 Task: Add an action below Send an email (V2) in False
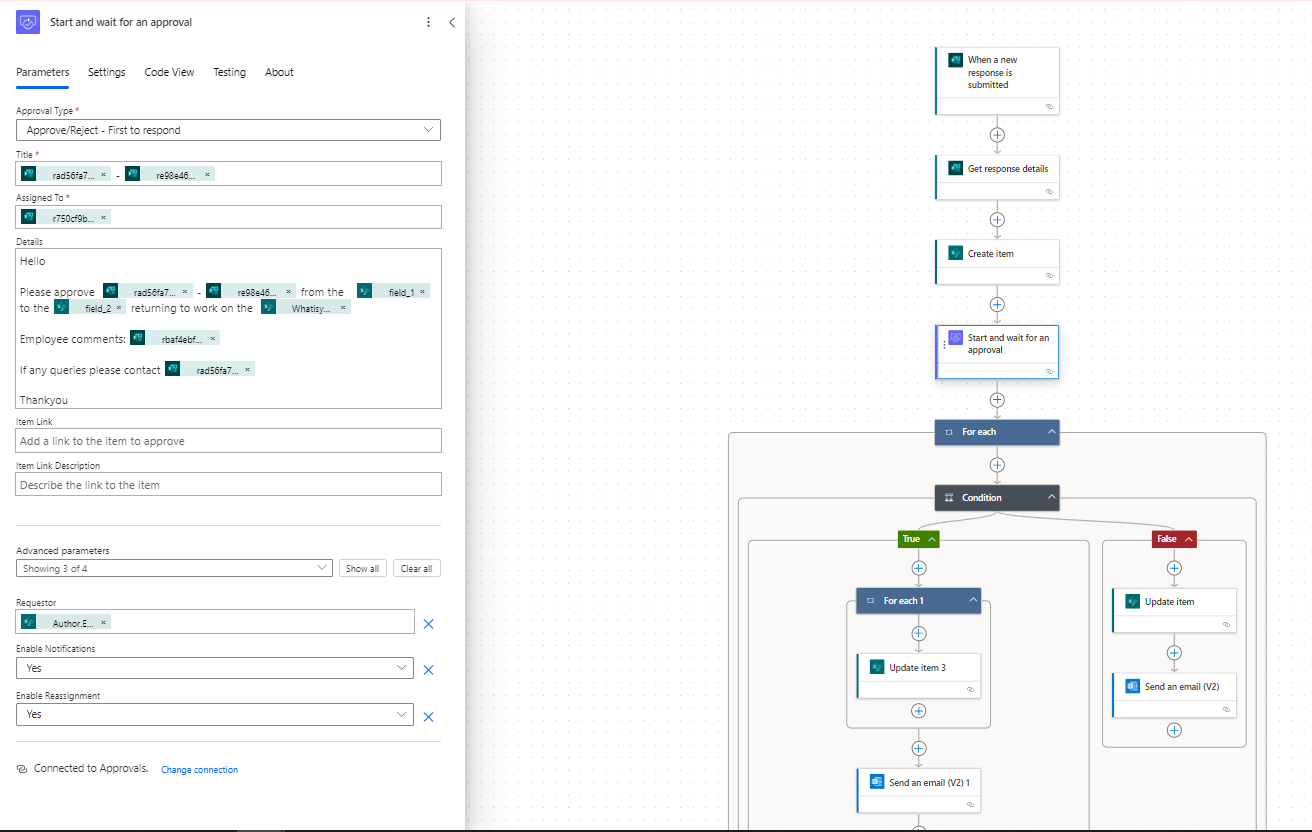coord(1175,730)
